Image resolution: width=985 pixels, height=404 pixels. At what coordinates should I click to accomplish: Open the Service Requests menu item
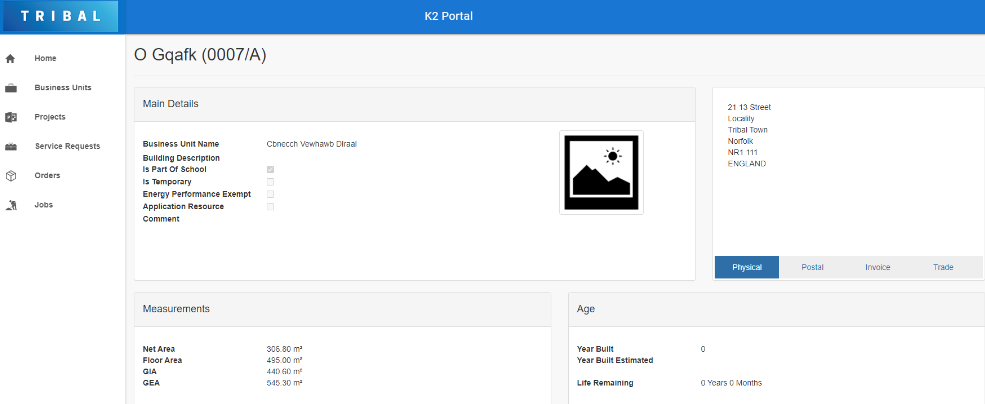[67, 146]
